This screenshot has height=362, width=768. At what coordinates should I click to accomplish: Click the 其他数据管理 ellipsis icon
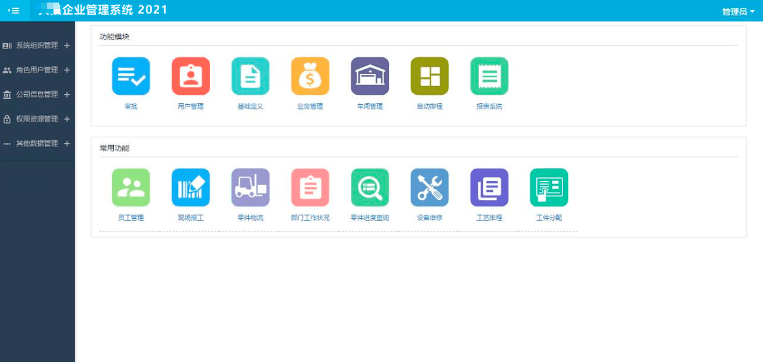[7, 144]
